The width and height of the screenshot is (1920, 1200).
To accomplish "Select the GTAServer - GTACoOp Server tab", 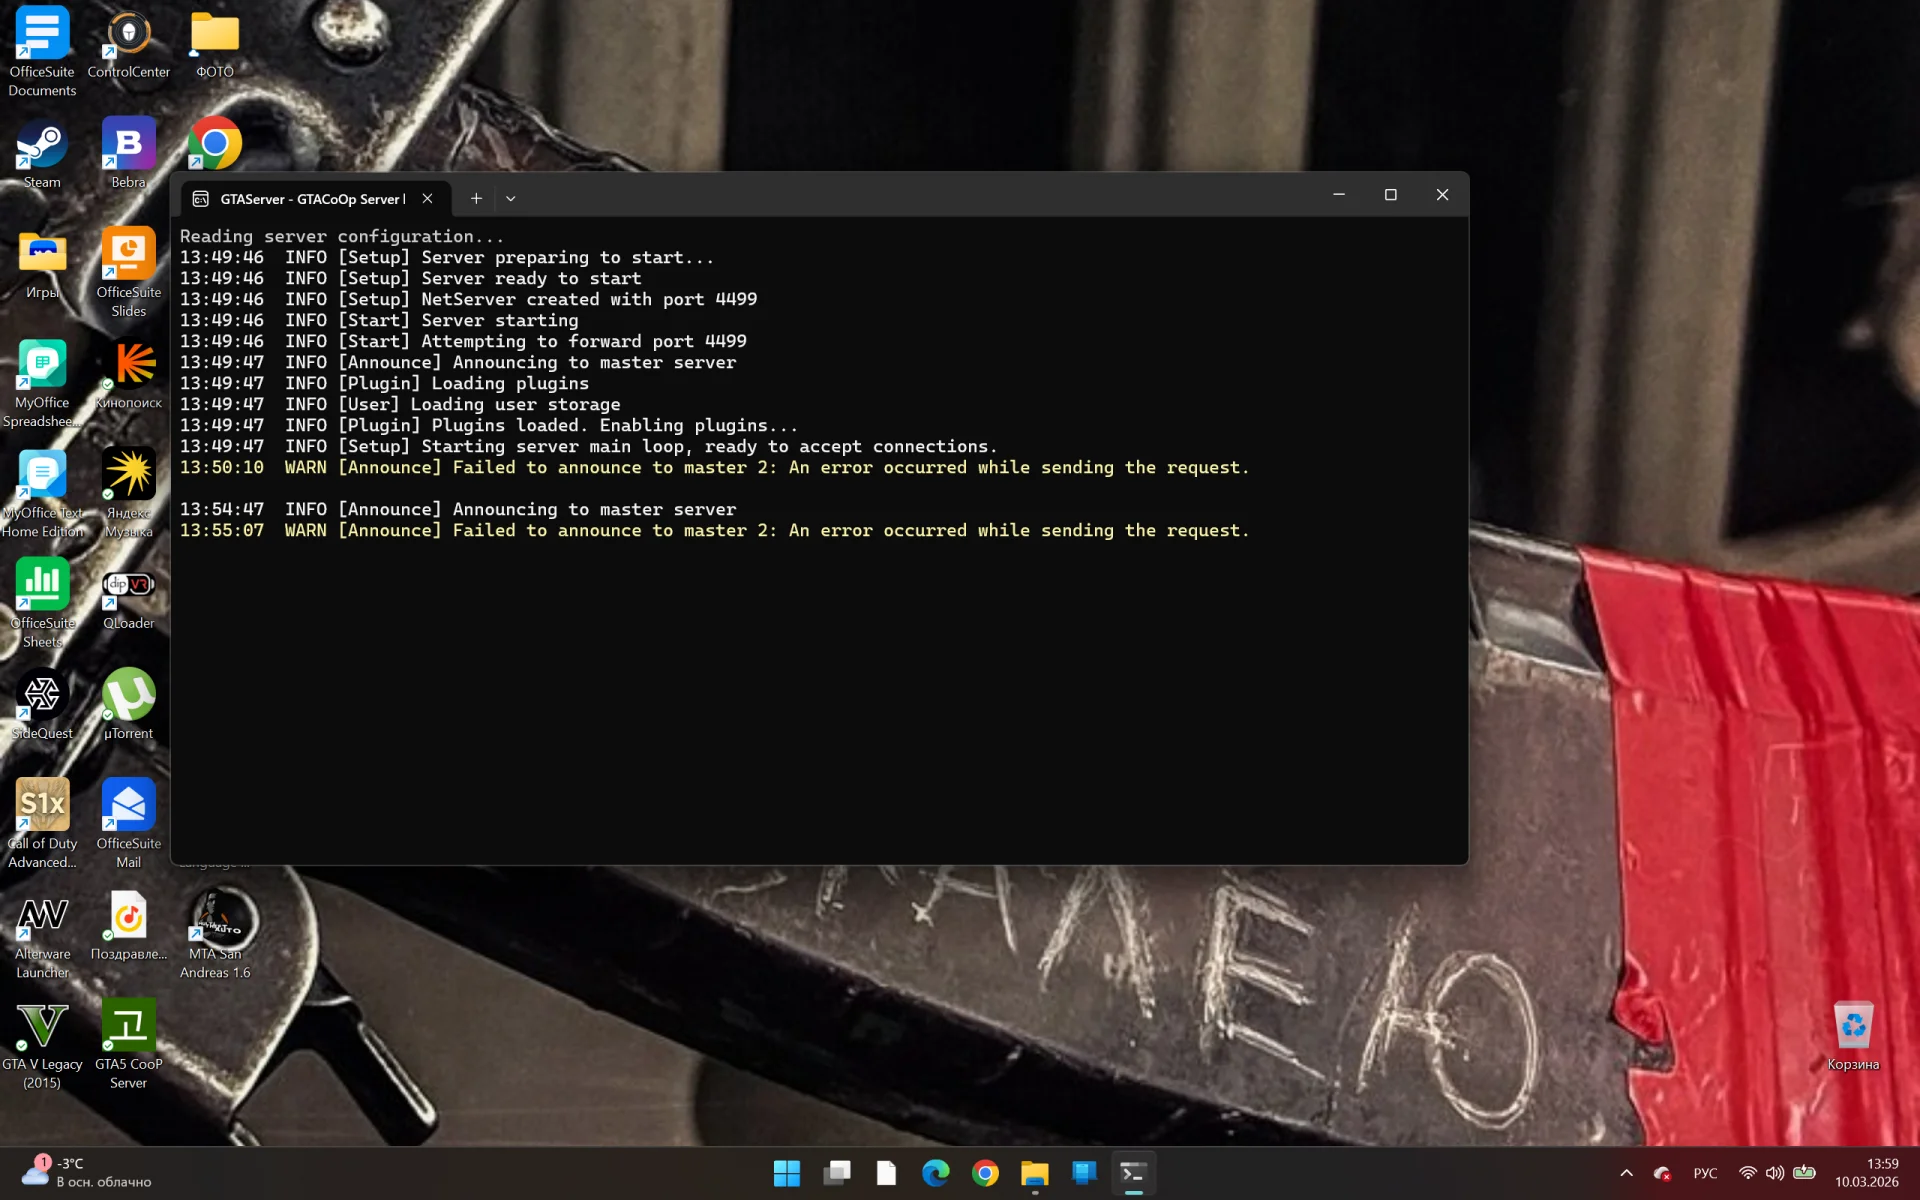I will point(312,199).
